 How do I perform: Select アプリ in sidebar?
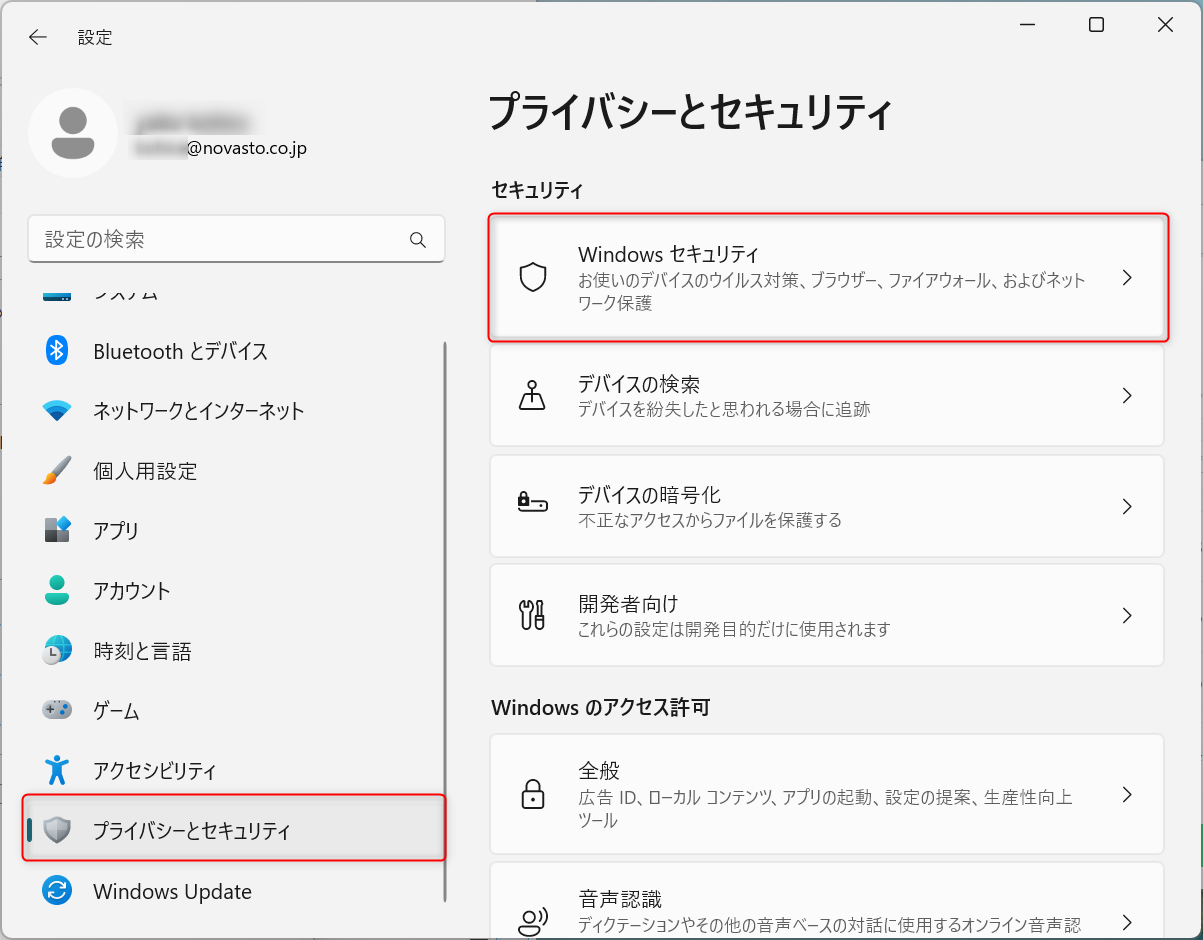(x=234, y=531)
